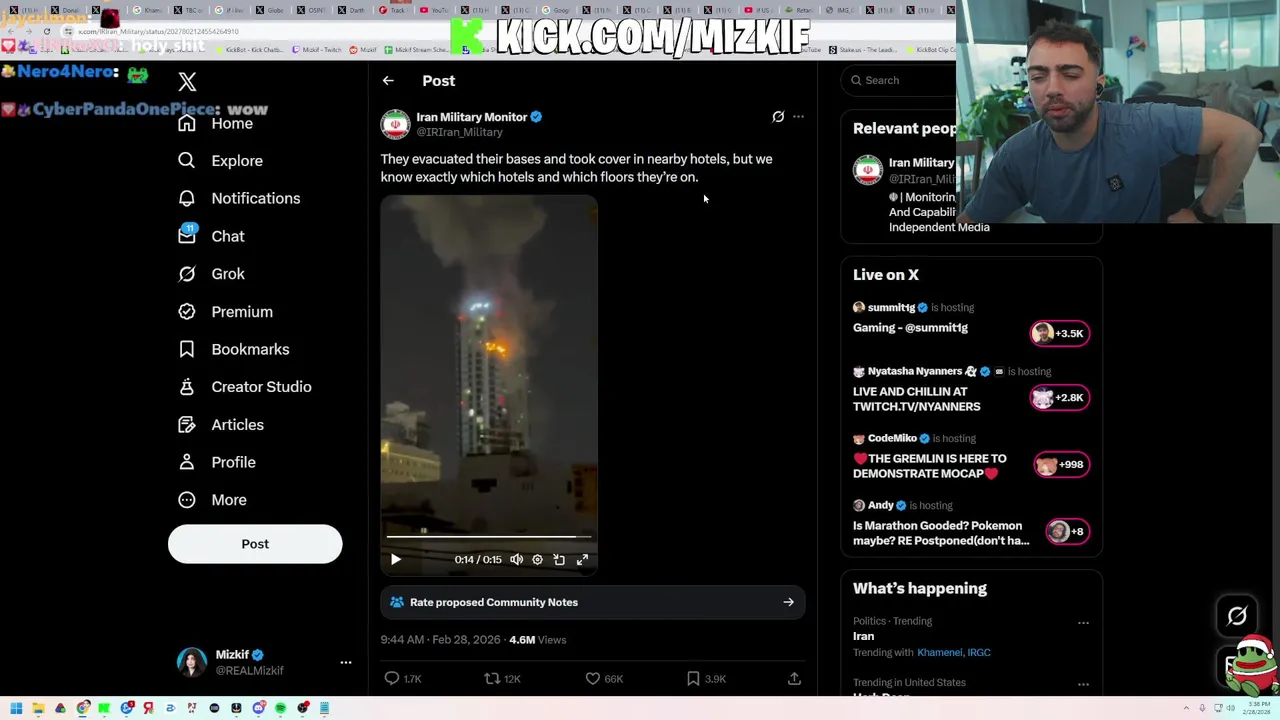1280x720 pixels.
Task: Open the KickBot - Kick Chatbot bookmark
Action: click(x=251, y=49)
